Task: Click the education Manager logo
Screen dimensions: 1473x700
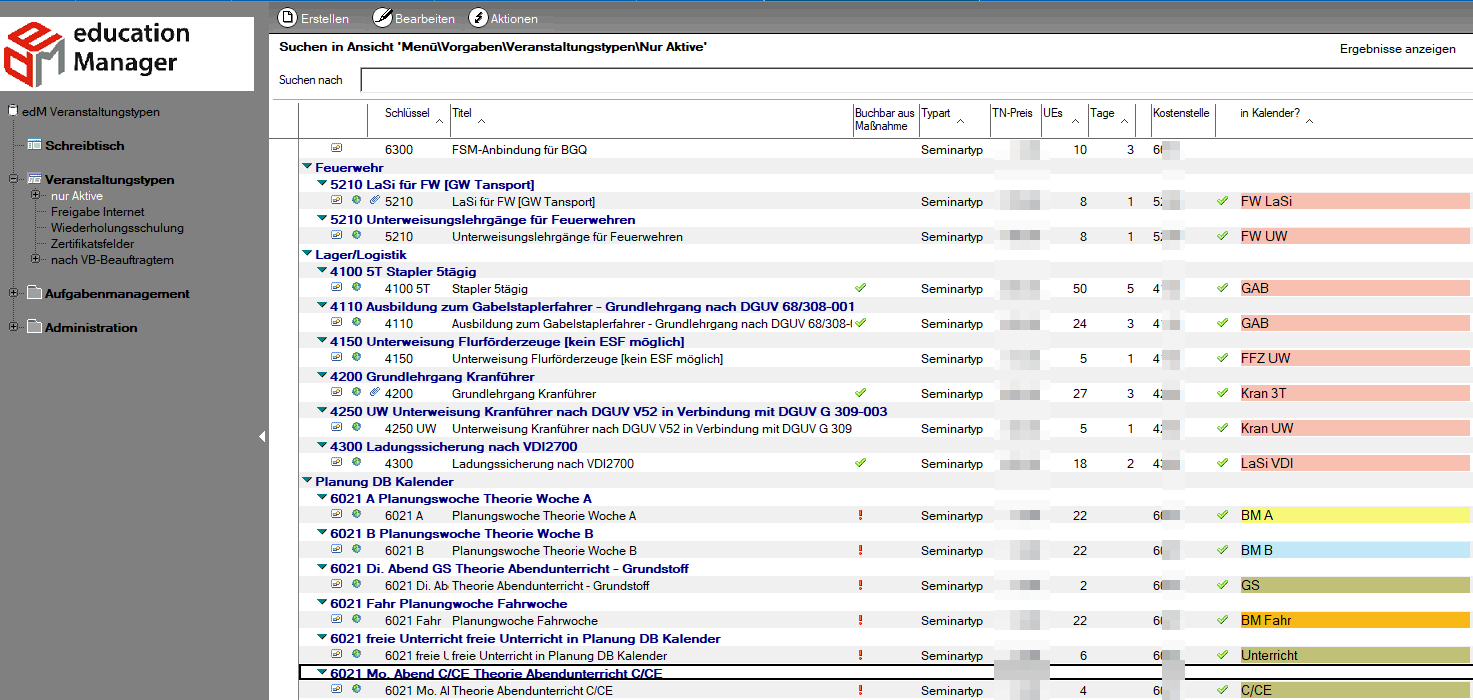Action: (x=127, y=54)
